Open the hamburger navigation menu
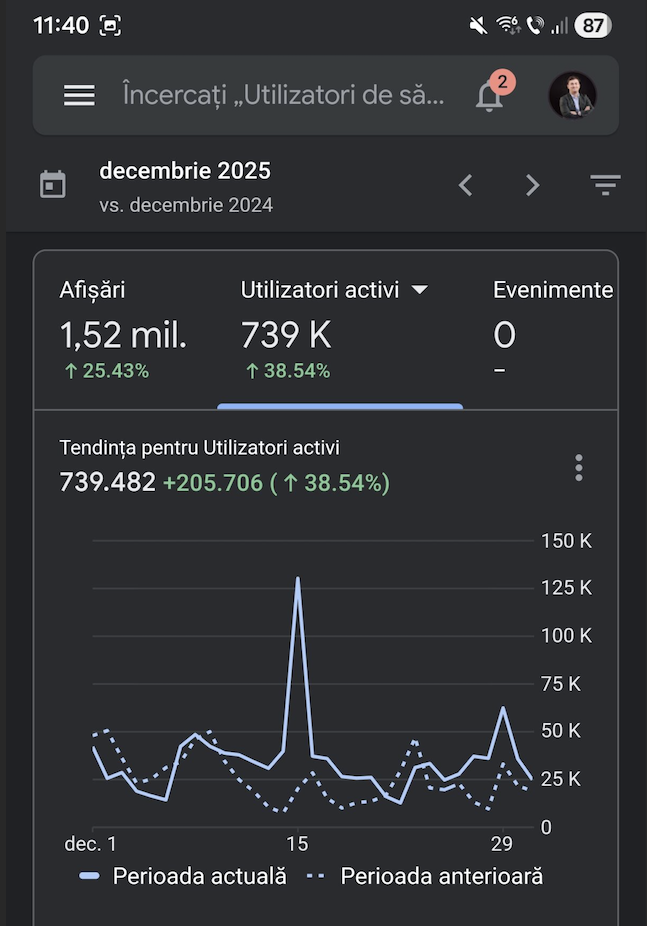The height and width of the screenshot is (926, 647). point(79,95)
